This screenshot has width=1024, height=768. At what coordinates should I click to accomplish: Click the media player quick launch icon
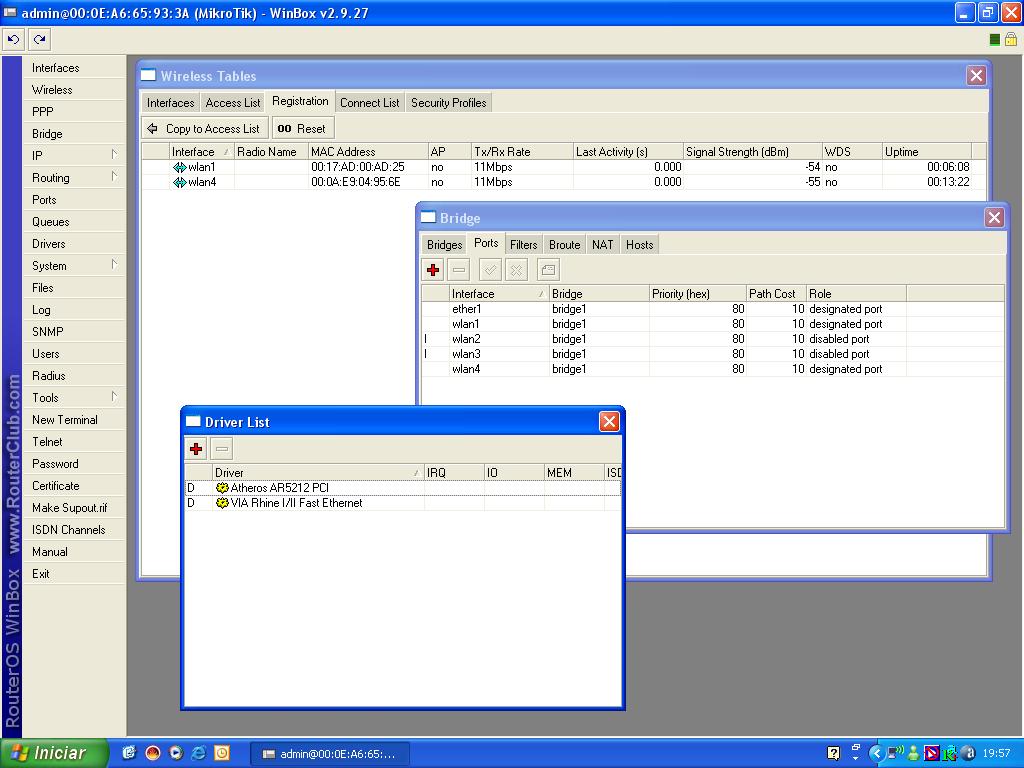(x=176, y=753)
